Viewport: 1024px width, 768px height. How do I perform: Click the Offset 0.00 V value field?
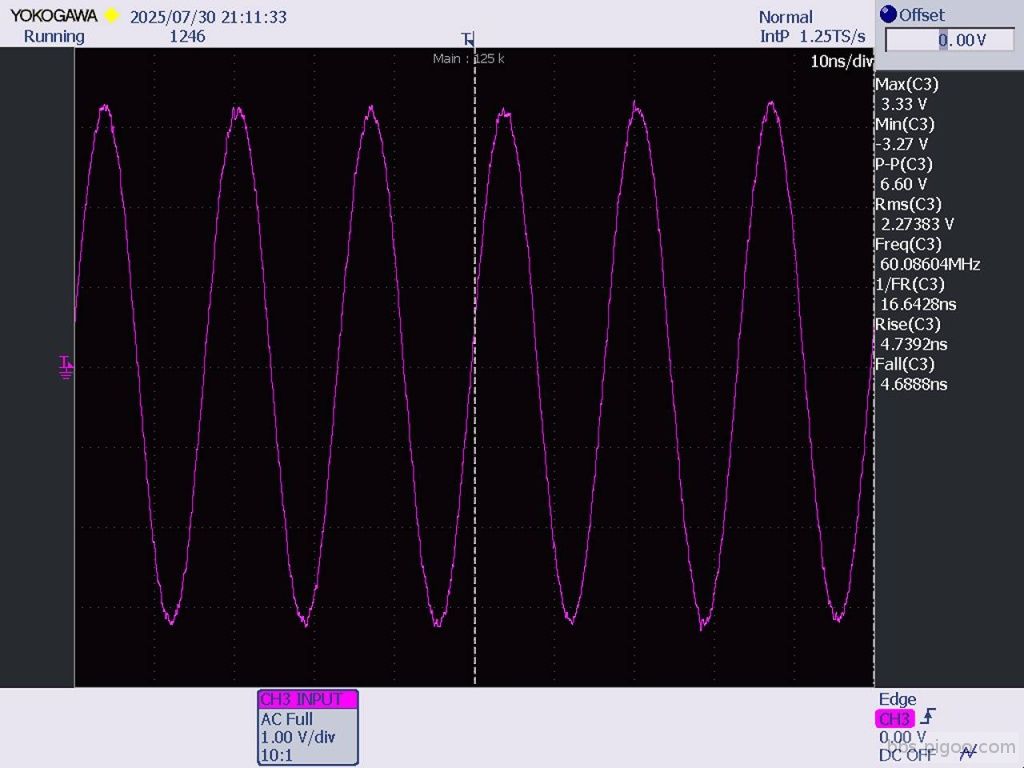point(950,39)
